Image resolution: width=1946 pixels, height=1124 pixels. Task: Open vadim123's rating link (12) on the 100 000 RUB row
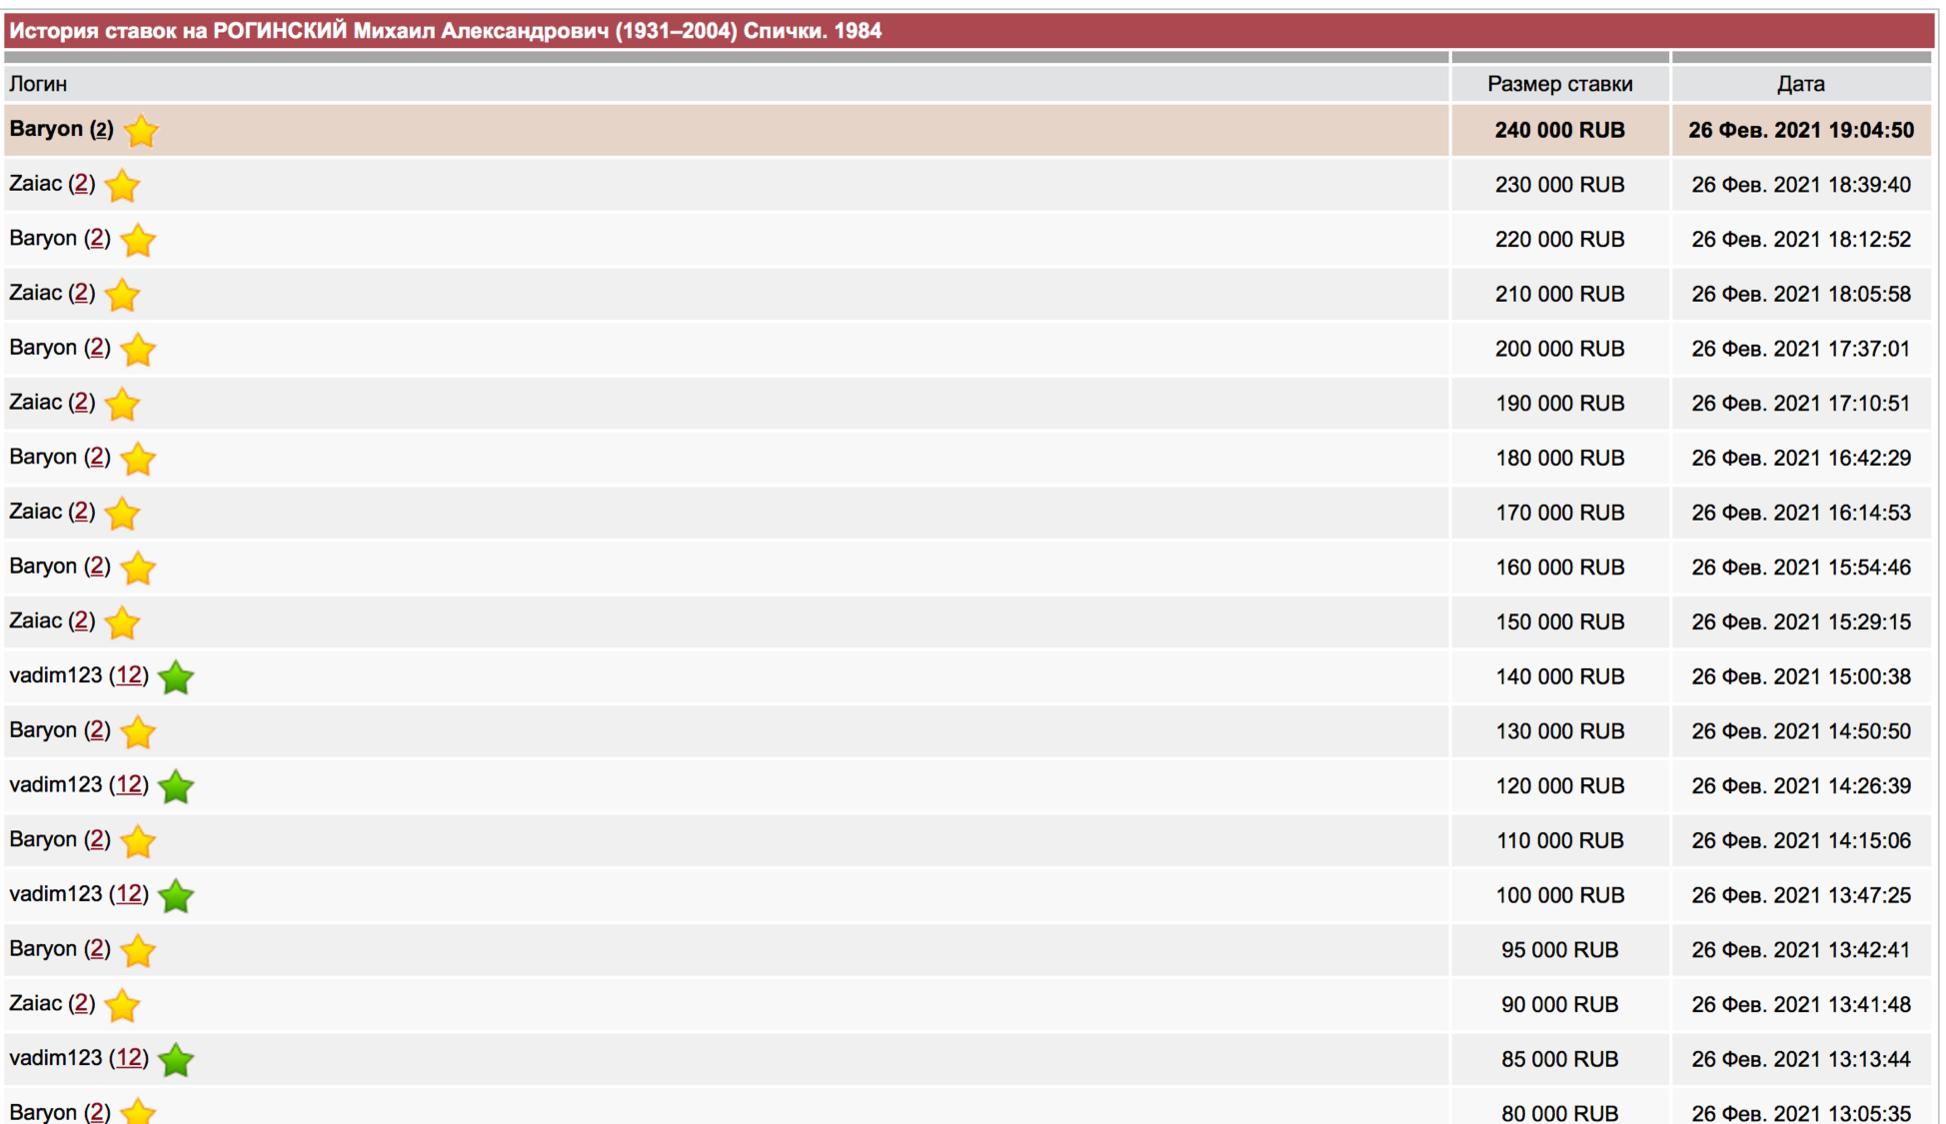coord(128,894)
